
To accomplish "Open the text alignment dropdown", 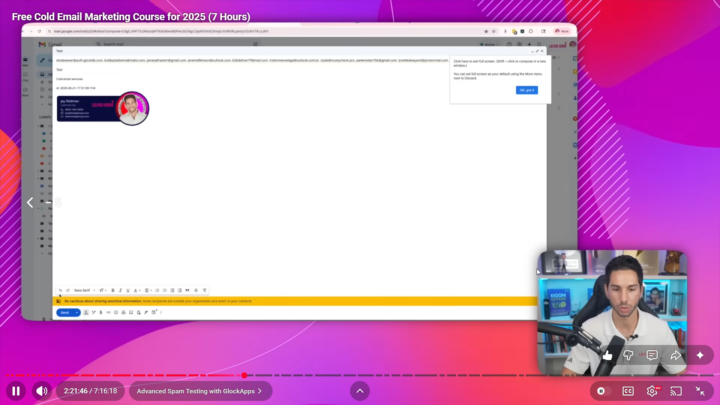I will coord(148,290).
